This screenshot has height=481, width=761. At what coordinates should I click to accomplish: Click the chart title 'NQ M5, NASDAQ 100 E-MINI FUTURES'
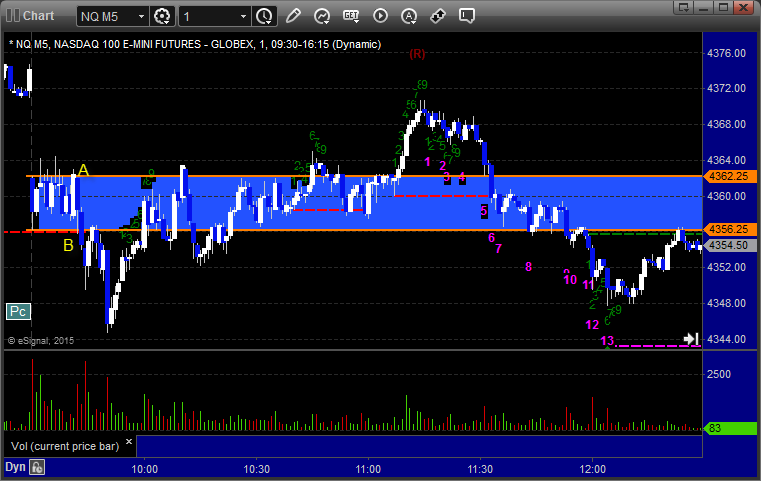108,44
